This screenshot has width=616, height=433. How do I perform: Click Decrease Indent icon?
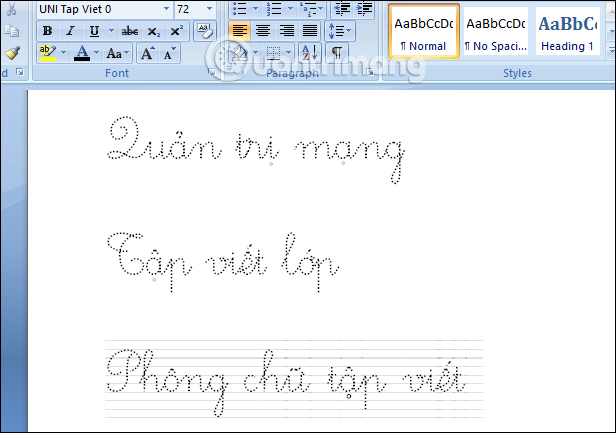click(x=343, y=9)
